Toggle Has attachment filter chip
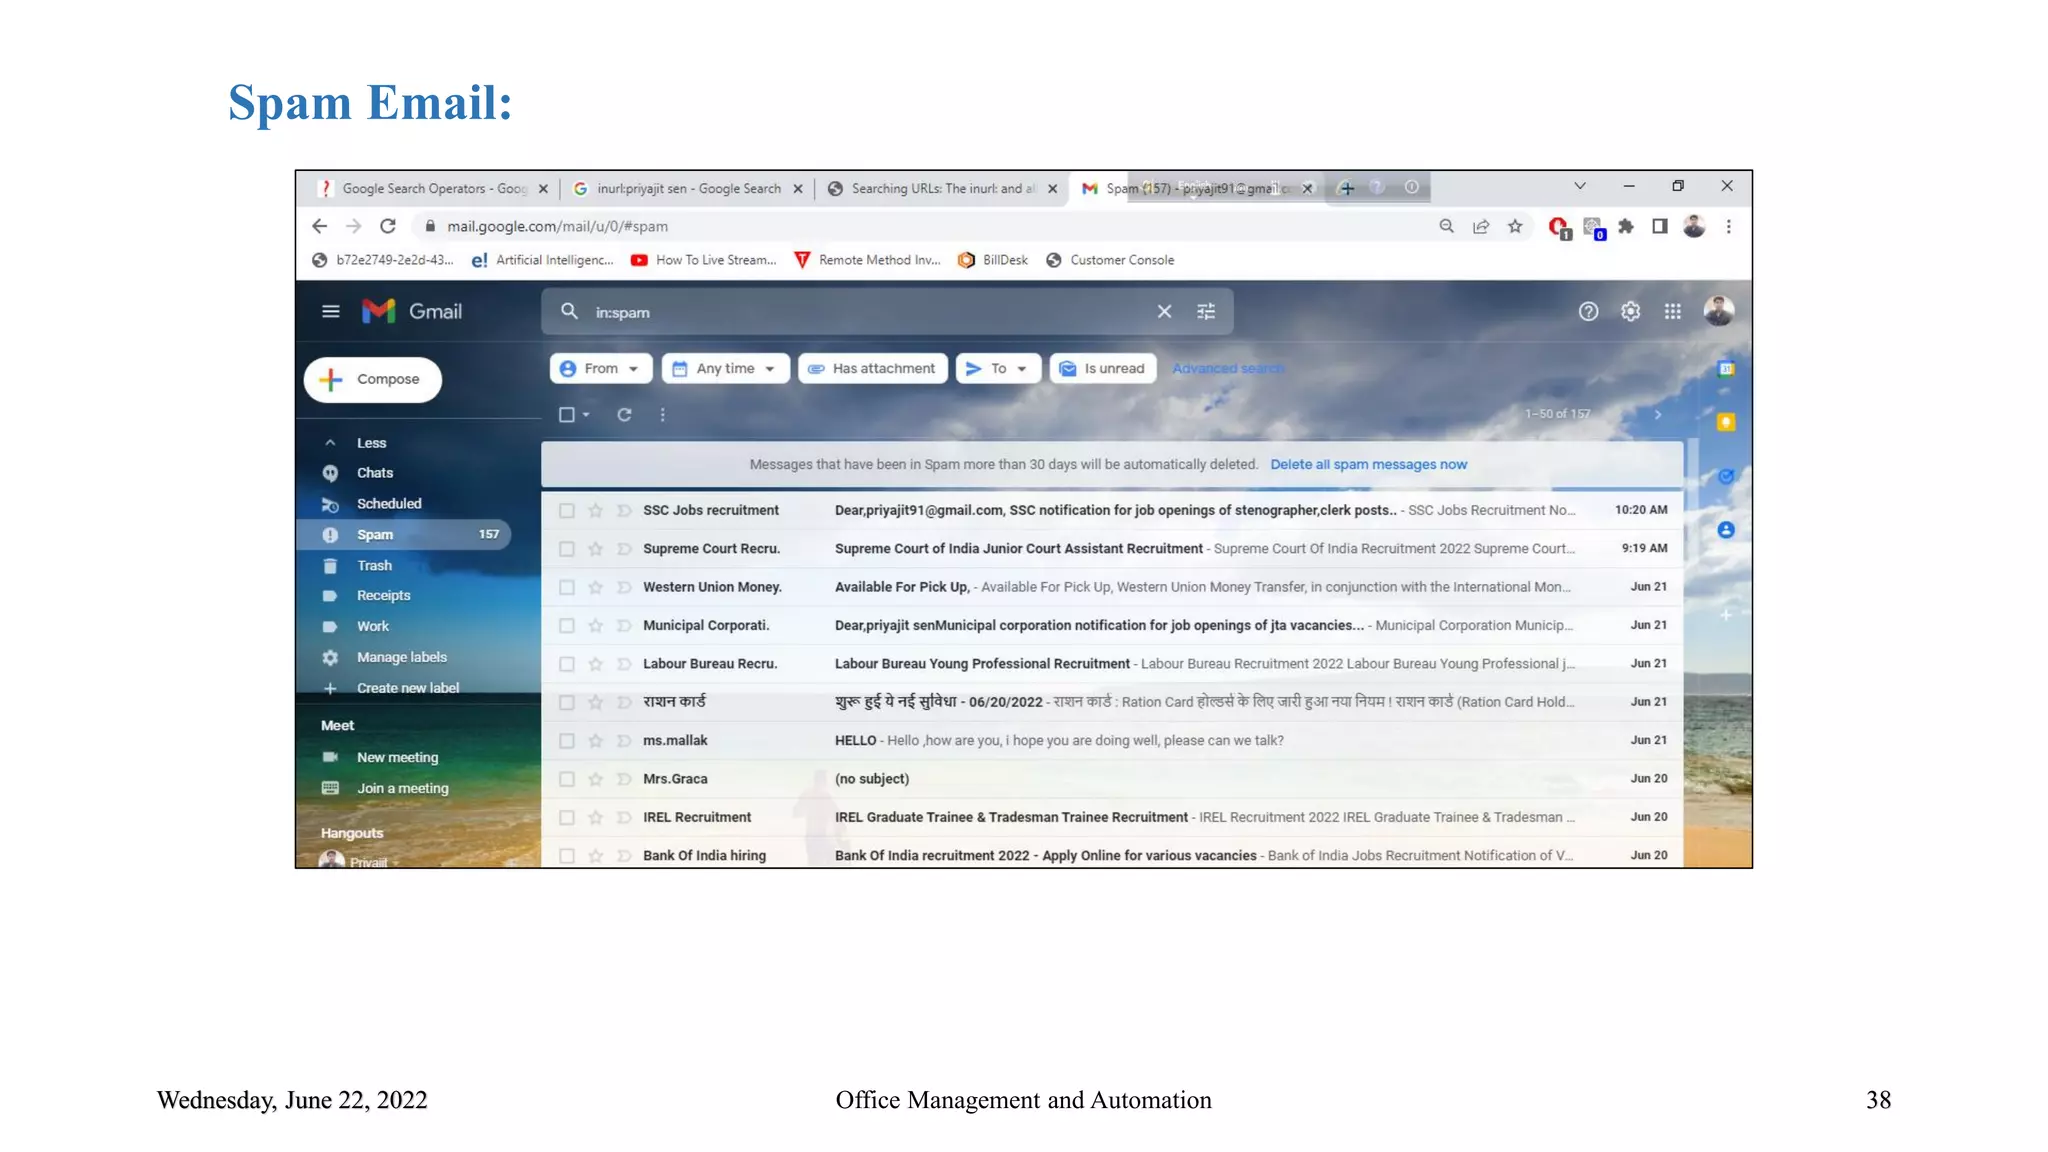 [x=872, y=368]
